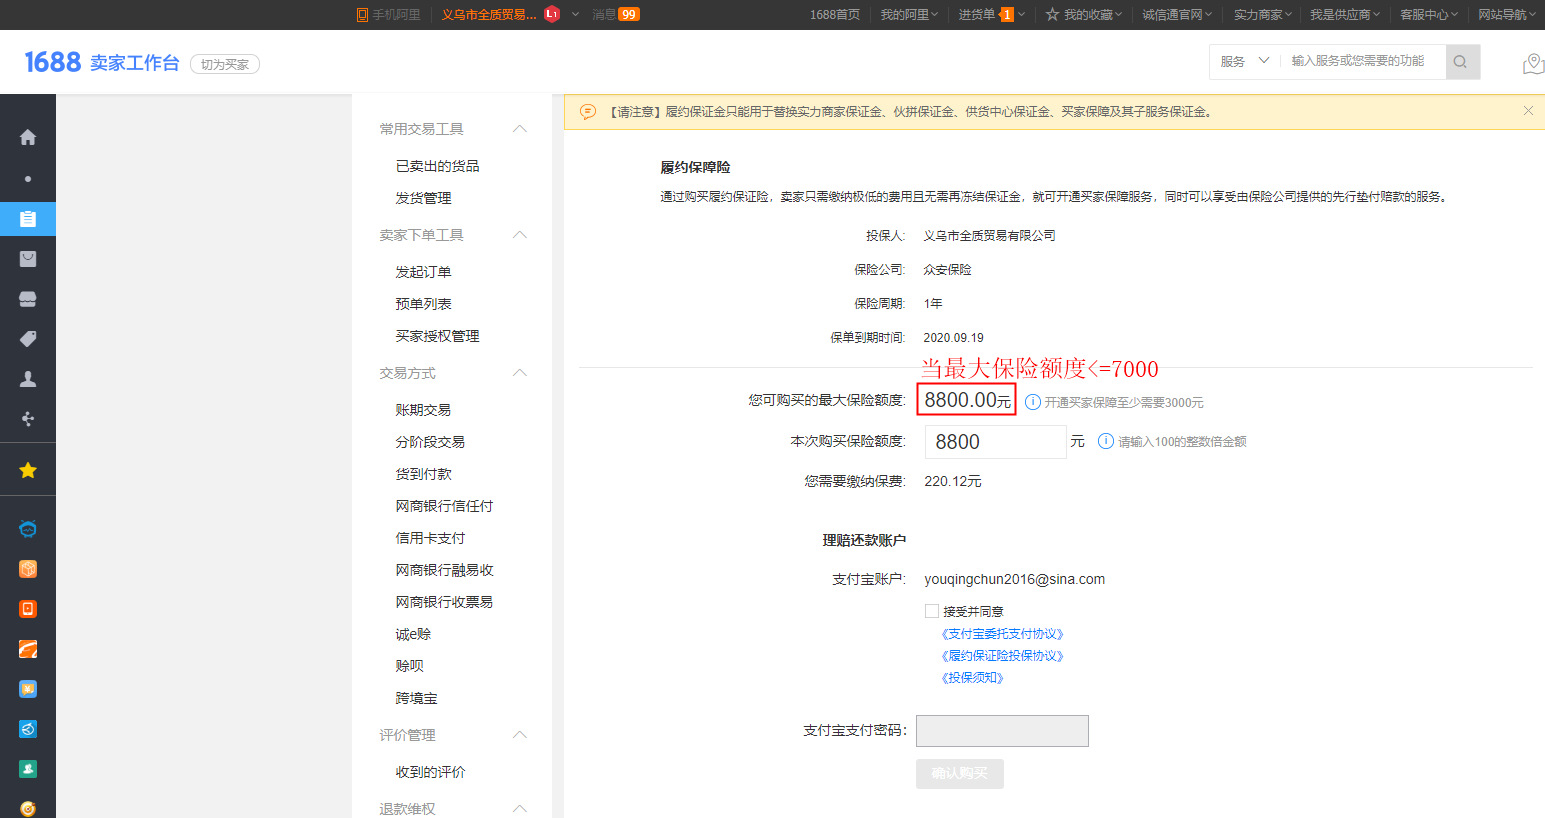
Task: Open the 进货单 dropdown menu
Action: [991, 14]
